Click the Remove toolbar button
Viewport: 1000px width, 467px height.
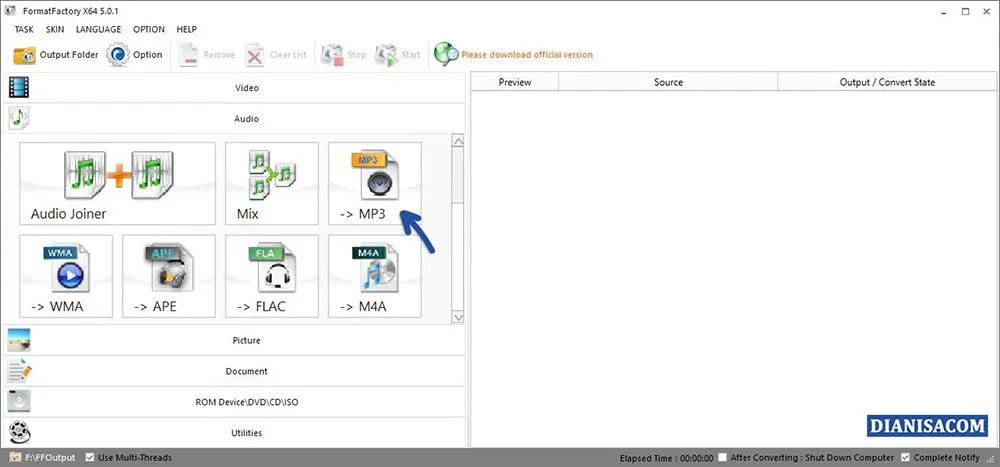207,55
